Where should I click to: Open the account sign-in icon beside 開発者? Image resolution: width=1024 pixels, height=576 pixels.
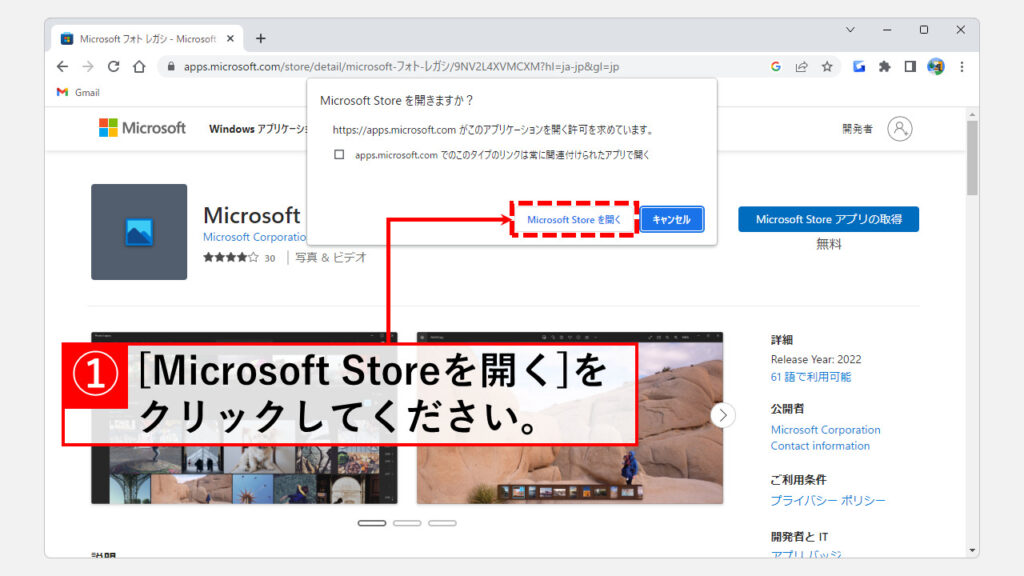(900, 128)
